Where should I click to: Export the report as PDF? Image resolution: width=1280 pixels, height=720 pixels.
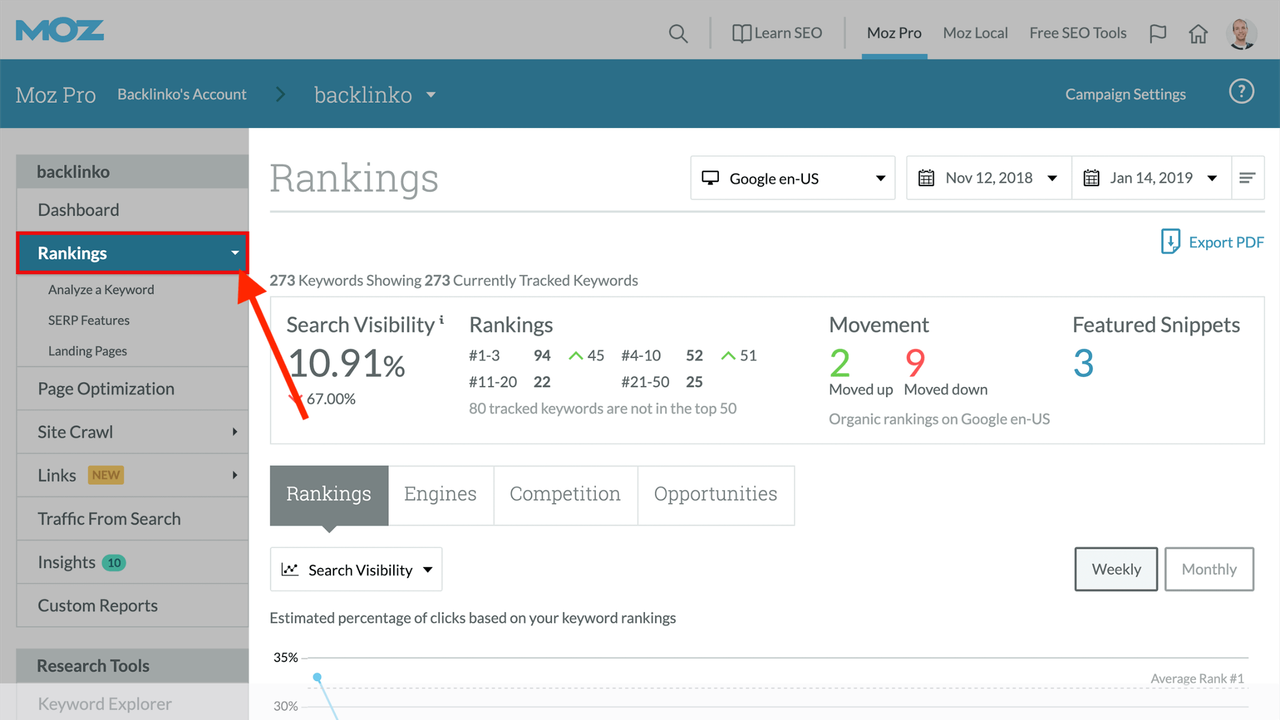click(x=1212, y=242)
